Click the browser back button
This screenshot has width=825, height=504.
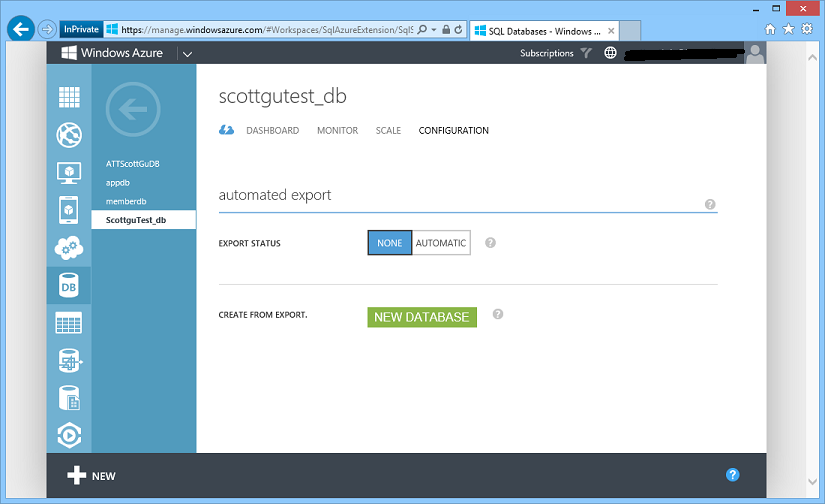[x=21, y=29]
